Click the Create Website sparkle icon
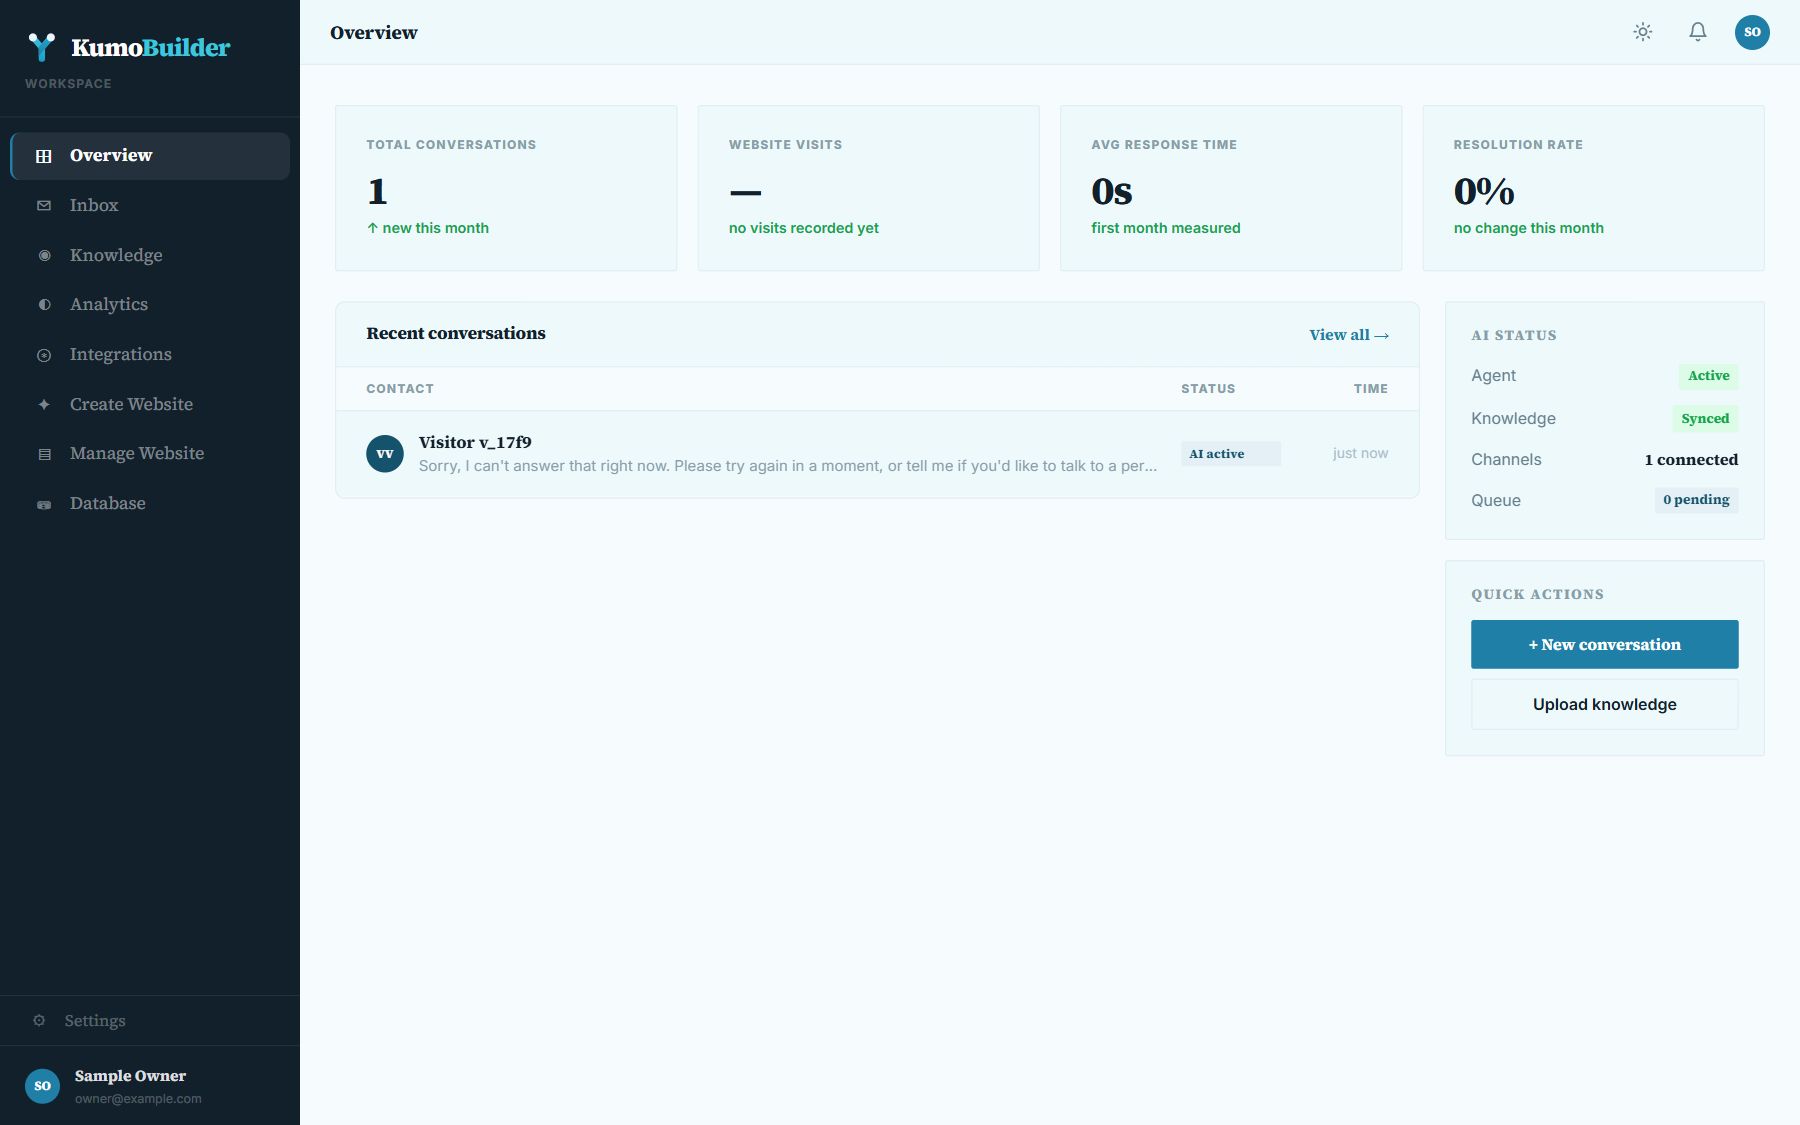This screenshot has height=1125, width=1800. pyautogui.click(x=44, y=404)
